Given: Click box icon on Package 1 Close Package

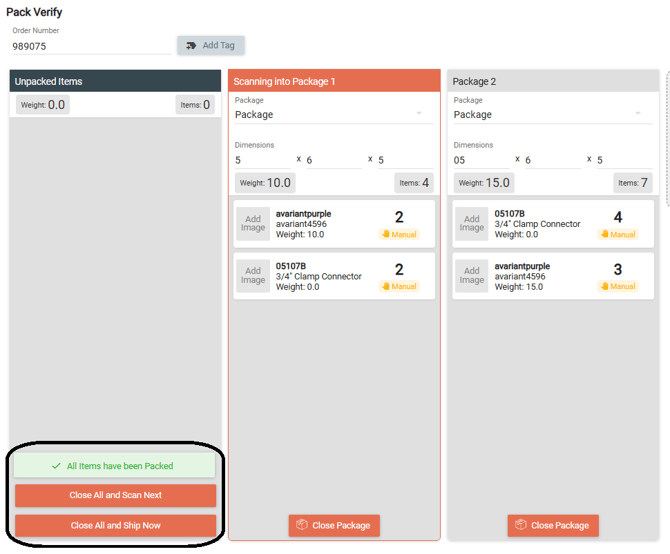Looking at the screenshot, I should coord(302,525).
